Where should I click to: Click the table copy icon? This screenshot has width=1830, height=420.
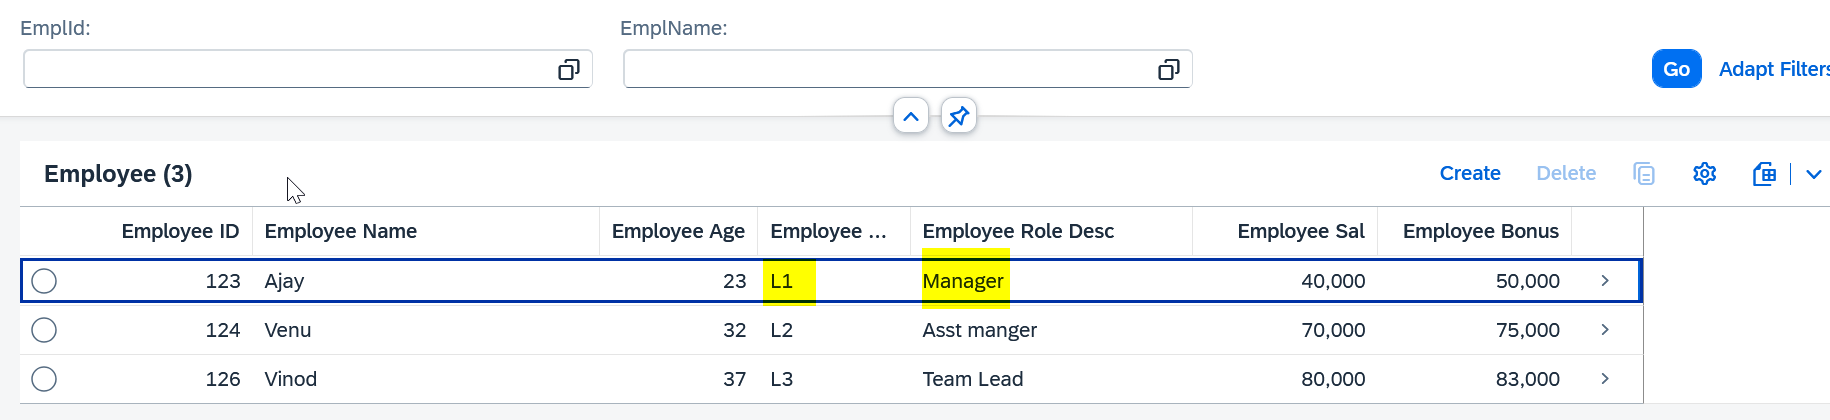click(1644, 174)
